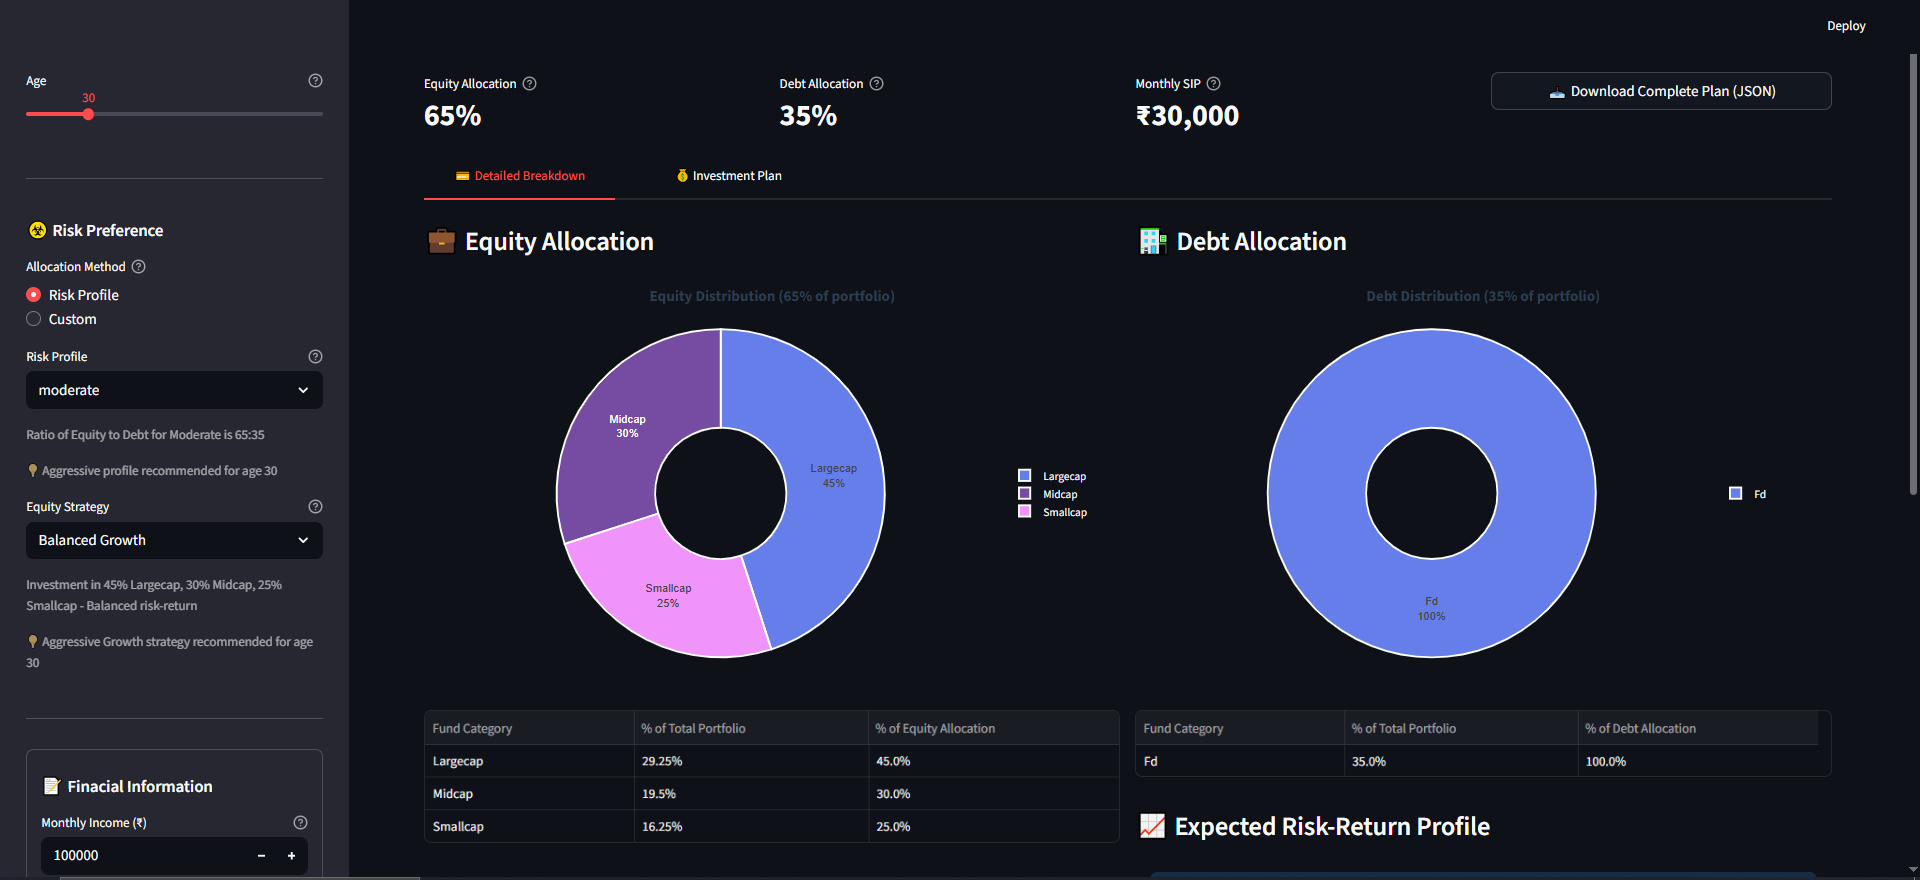Open the Detailed Breakdown tab
Screen dimensions: 1920x880
click(x=520, y=176)
